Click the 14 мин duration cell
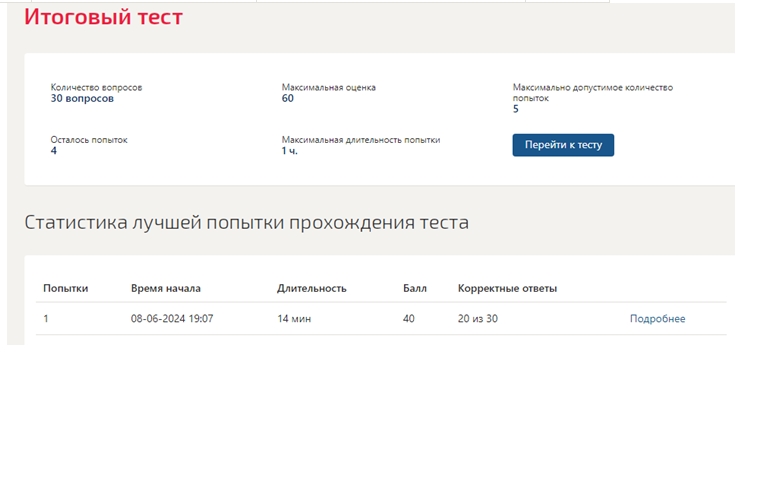Screen dimensions: 764x494 coord(294,319)
